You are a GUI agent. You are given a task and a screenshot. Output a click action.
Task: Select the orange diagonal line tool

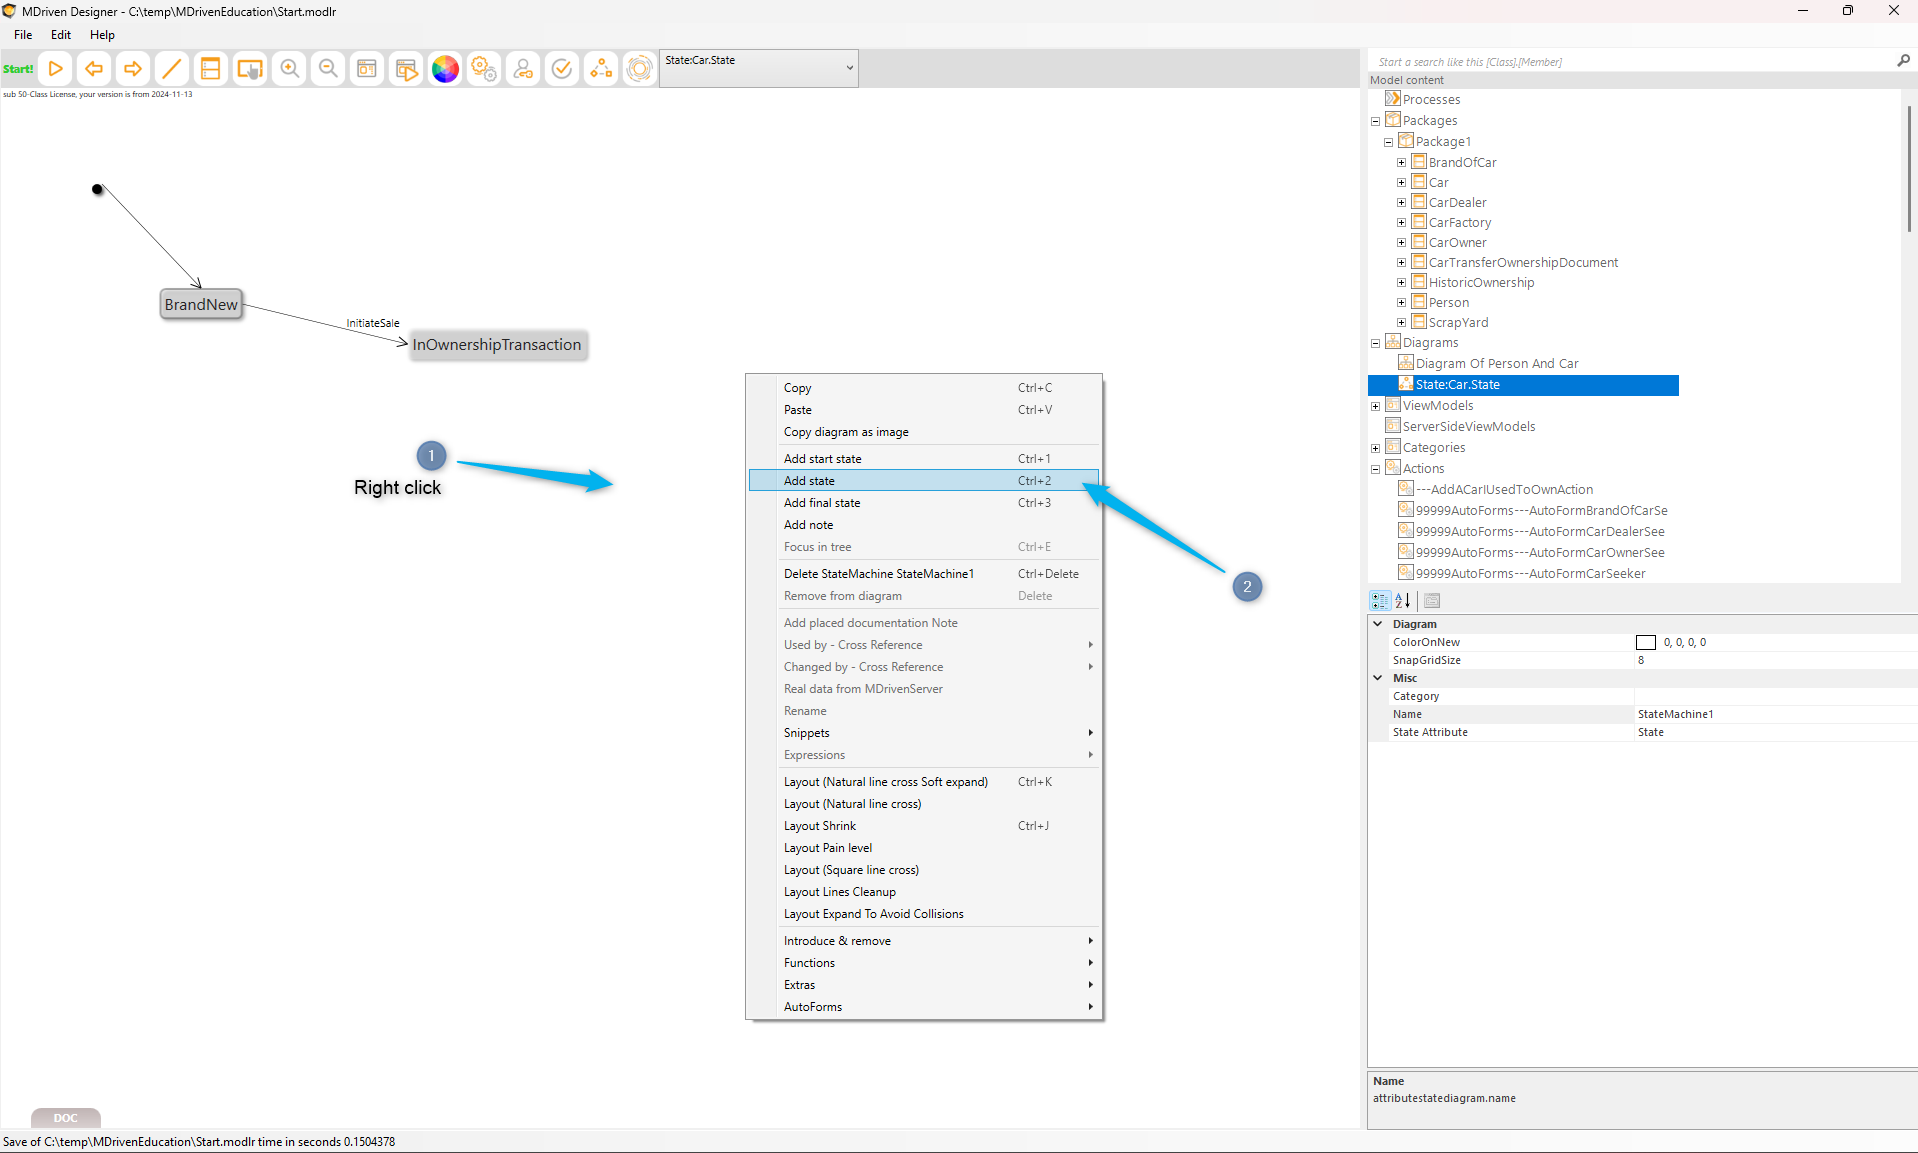[171, 69]
